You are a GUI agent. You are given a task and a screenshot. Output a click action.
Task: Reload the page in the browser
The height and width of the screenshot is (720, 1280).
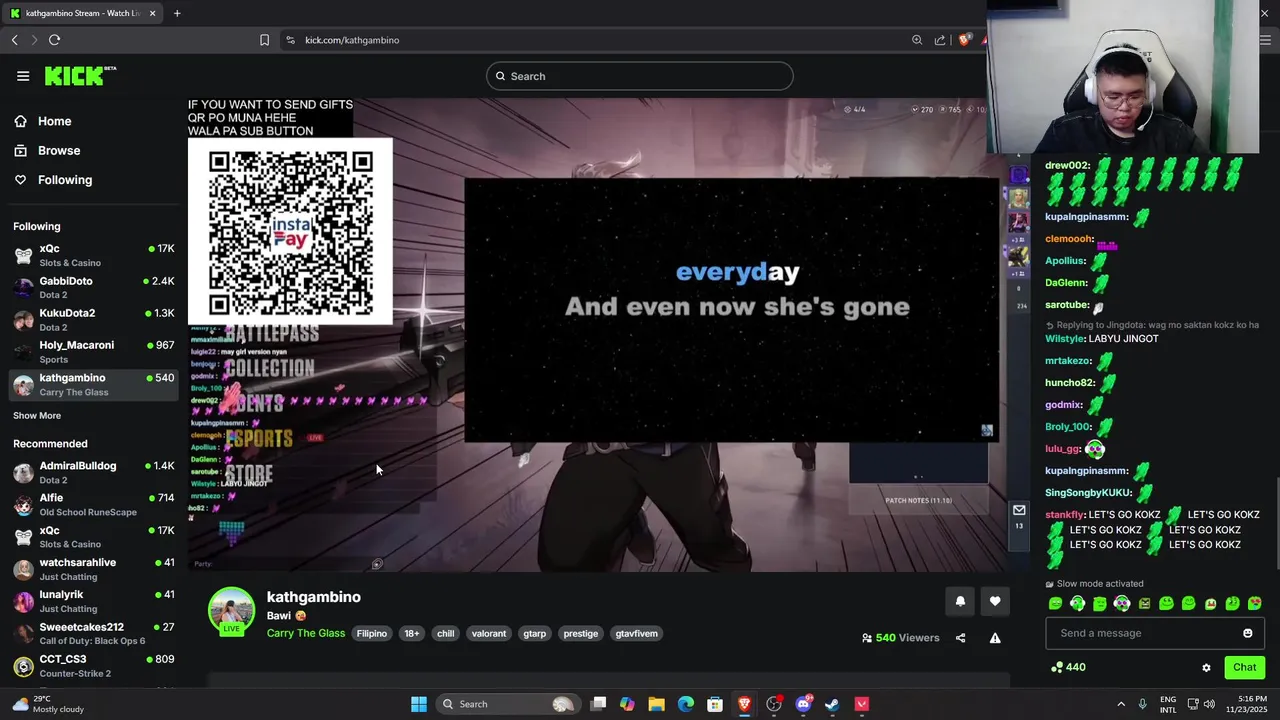click(x=54, y=40)
